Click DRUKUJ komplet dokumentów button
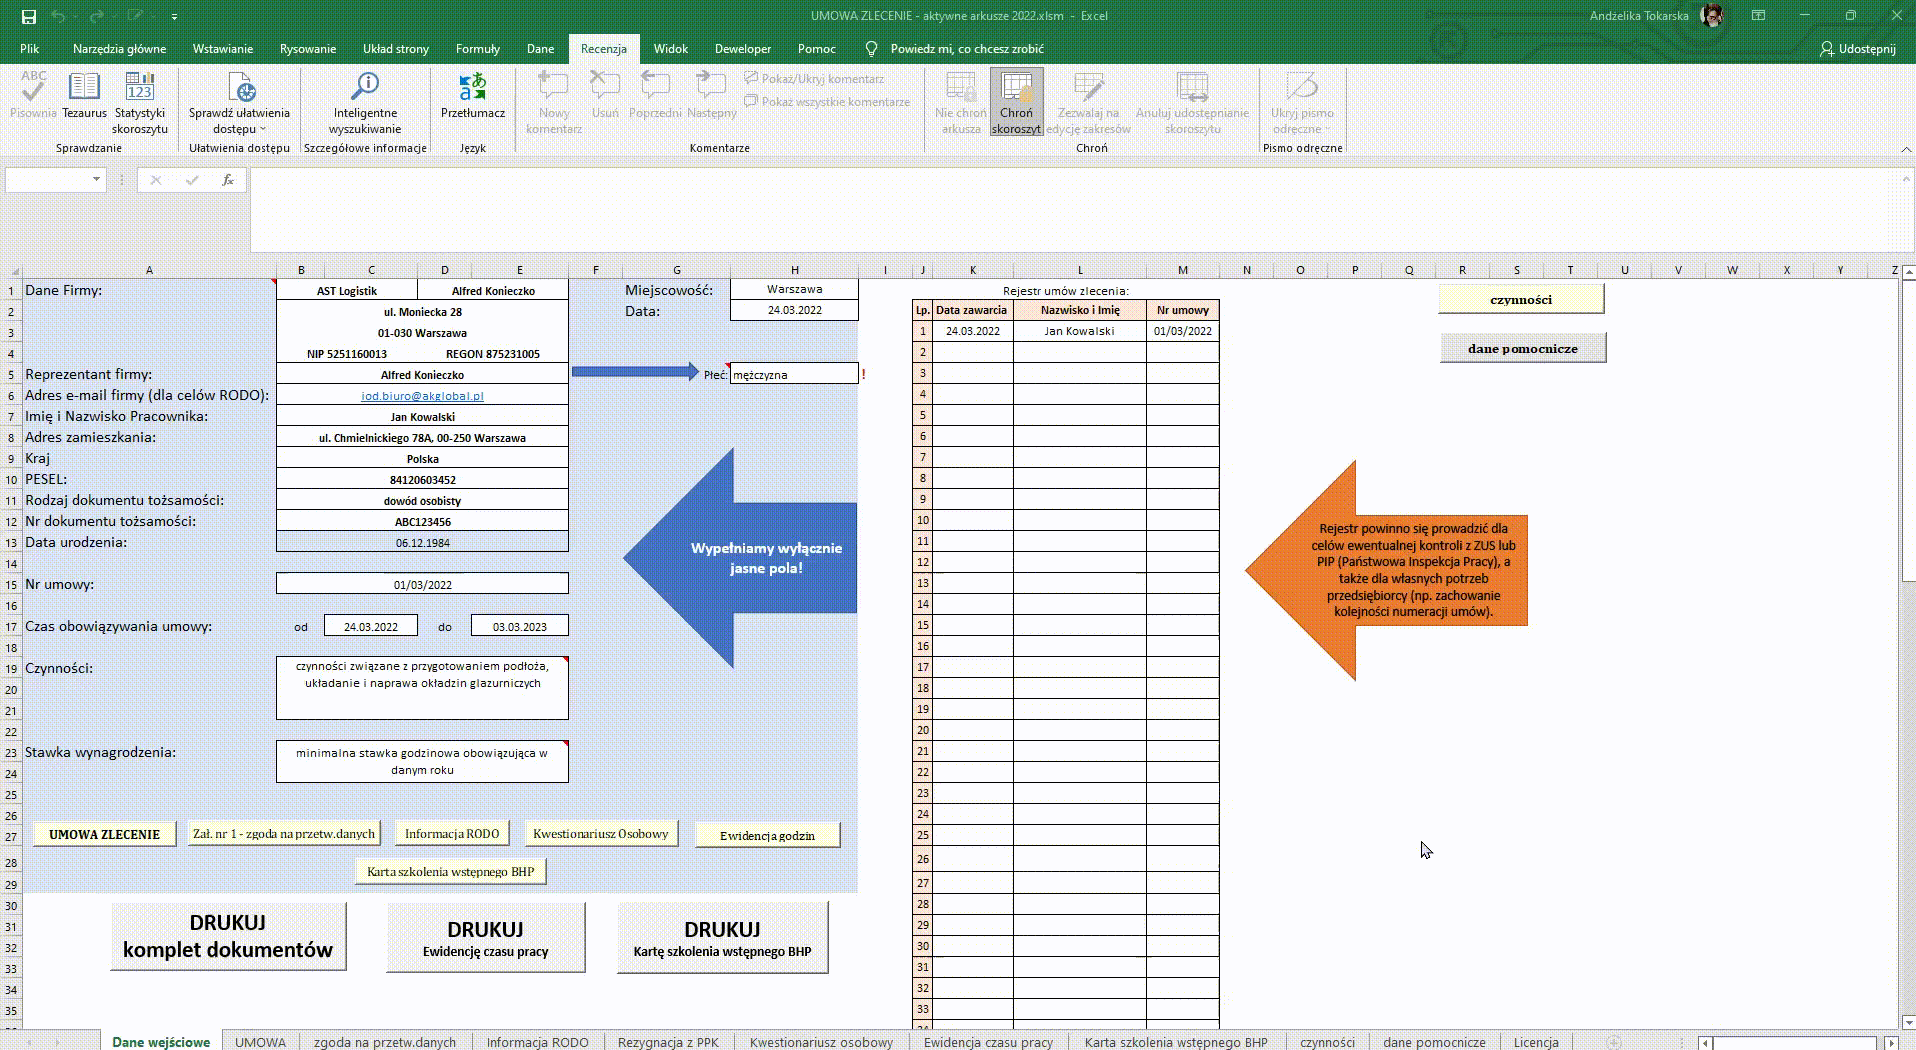The height and width of the screenshot is (1050, 1916). [228, 936]
